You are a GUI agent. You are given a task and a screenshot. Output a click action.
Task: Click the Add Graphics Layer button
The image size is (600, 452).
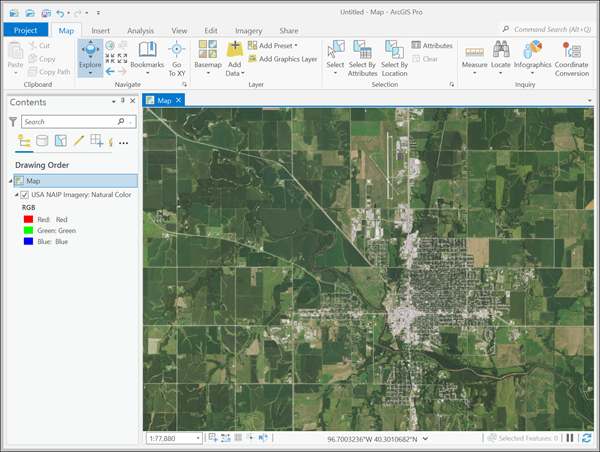(x=283, y=59)
